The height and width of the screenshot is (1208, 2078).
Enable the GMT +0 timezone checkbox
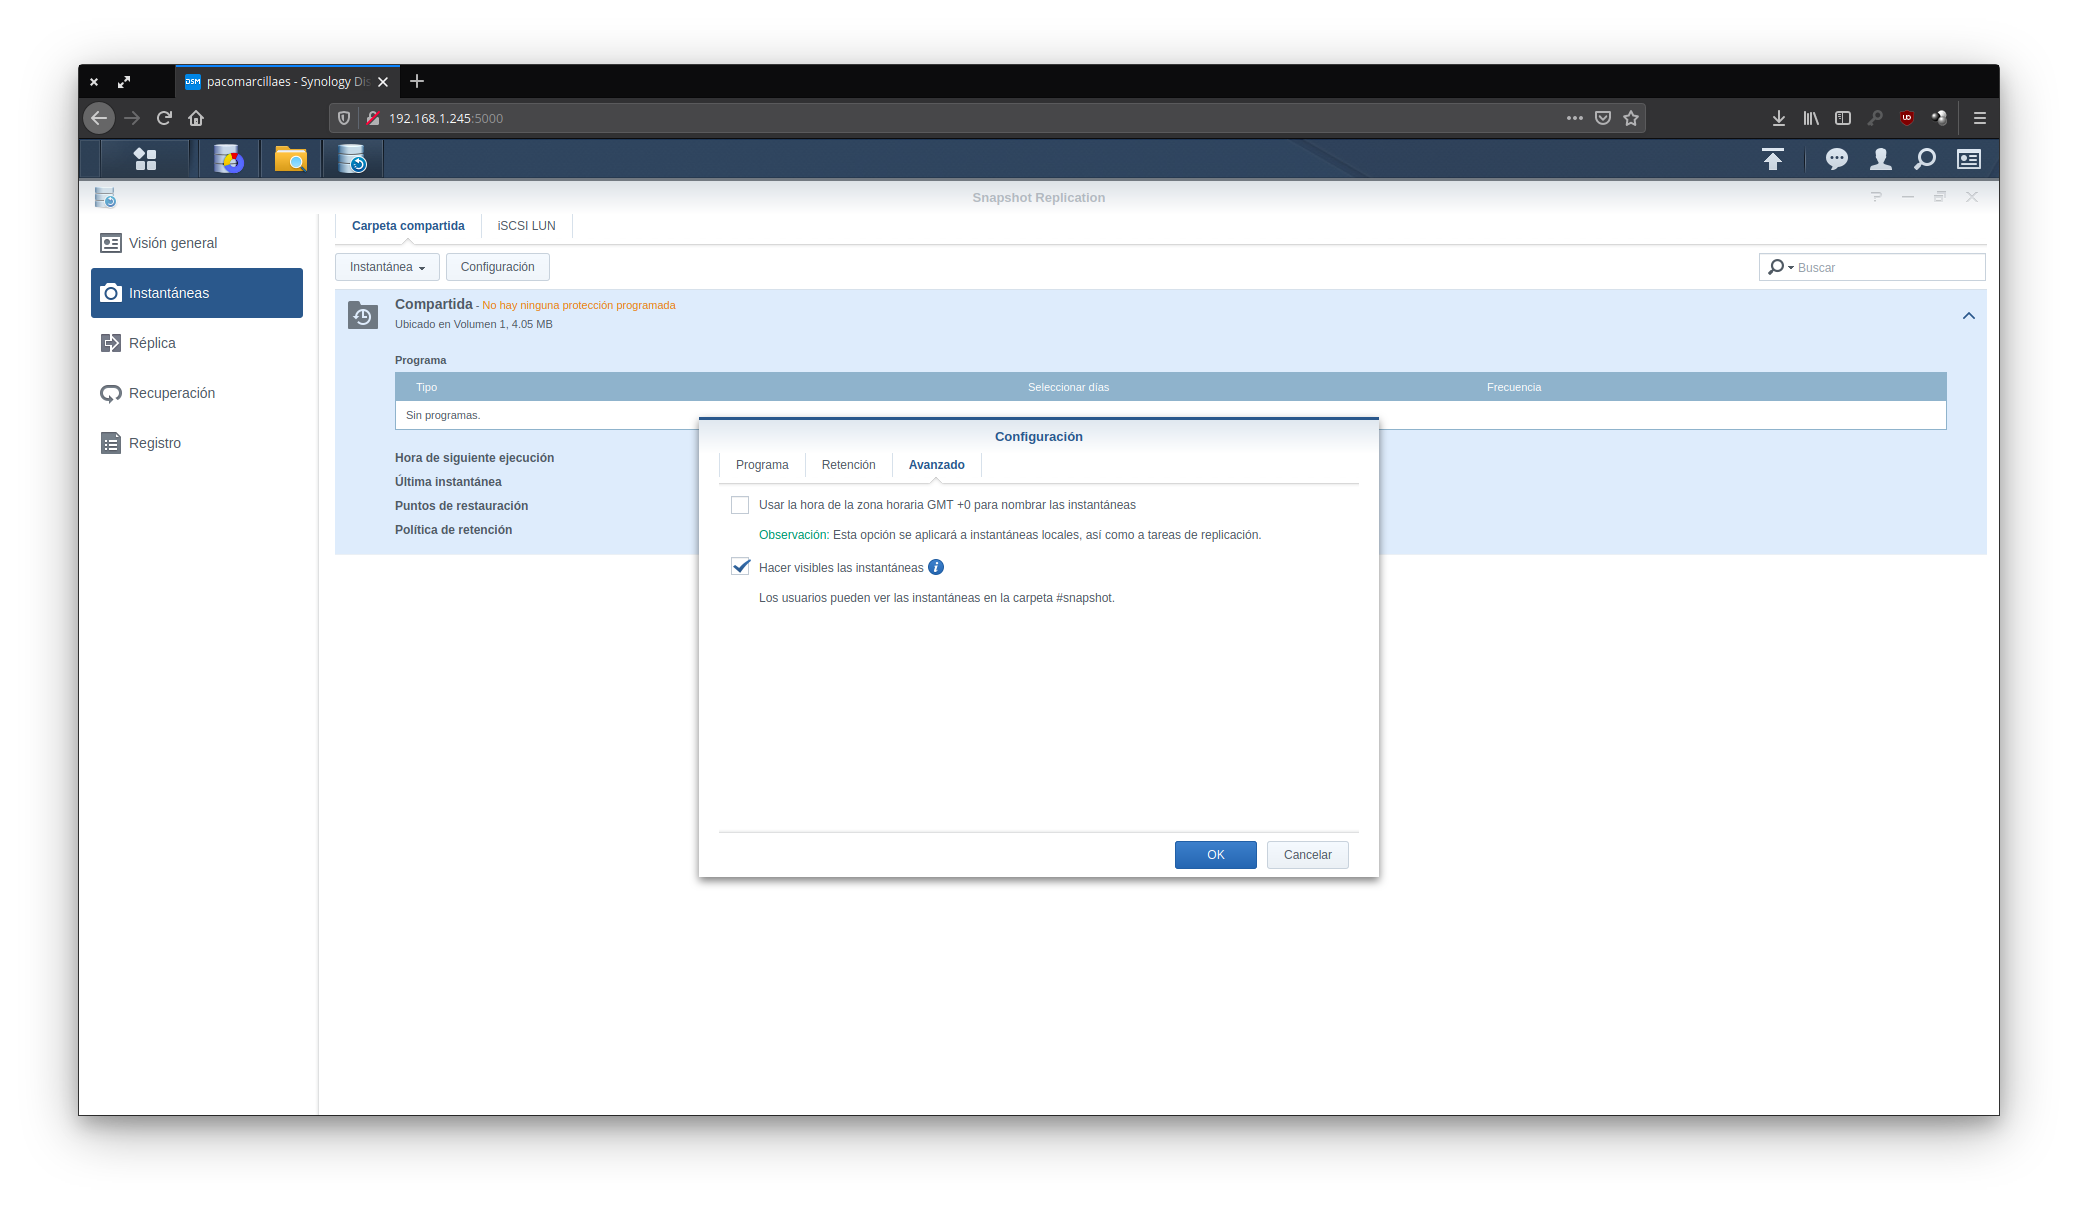tap(740, 505)
